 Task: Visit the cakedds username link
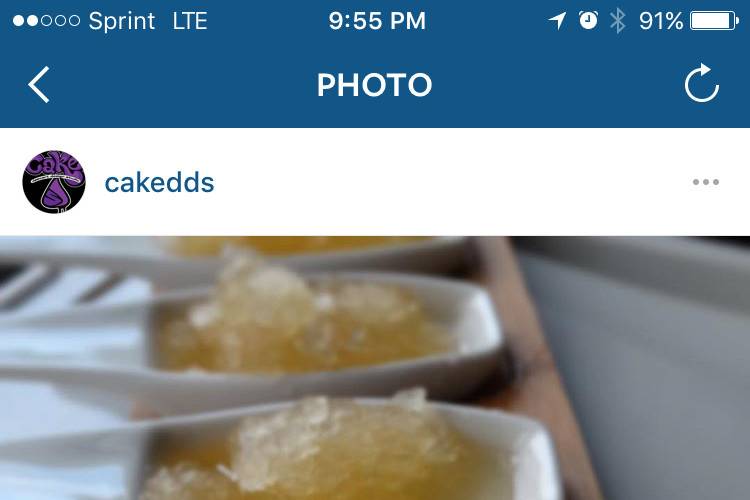pyautogui.click(x=159, y=183)
